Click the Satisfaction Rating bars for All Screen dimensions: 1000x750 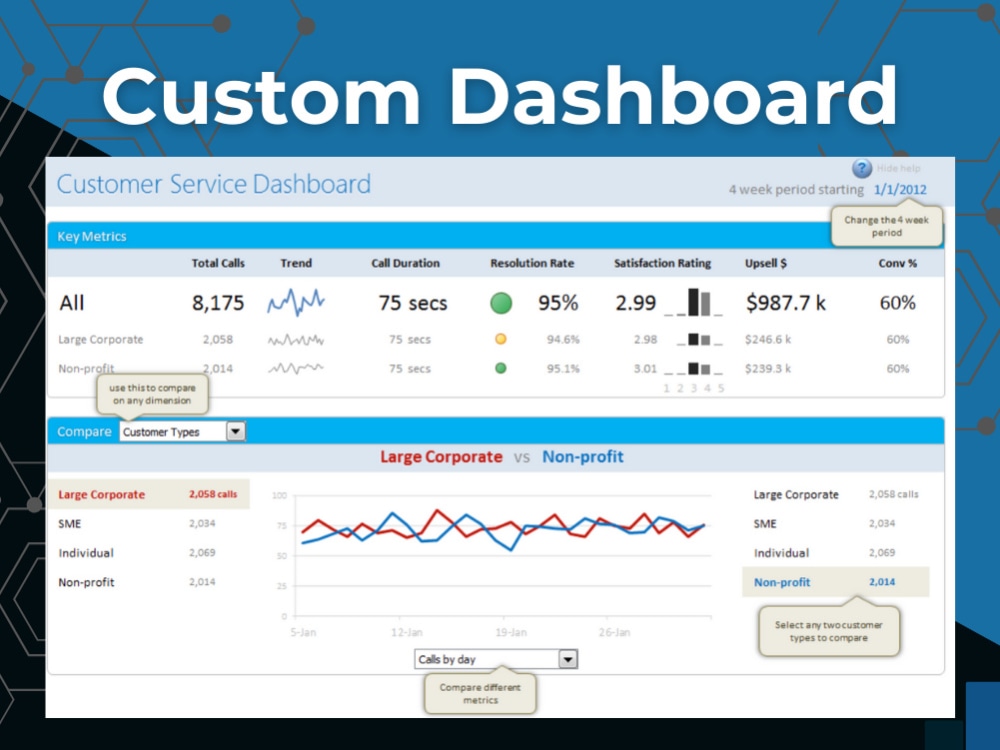pos(700,302)
